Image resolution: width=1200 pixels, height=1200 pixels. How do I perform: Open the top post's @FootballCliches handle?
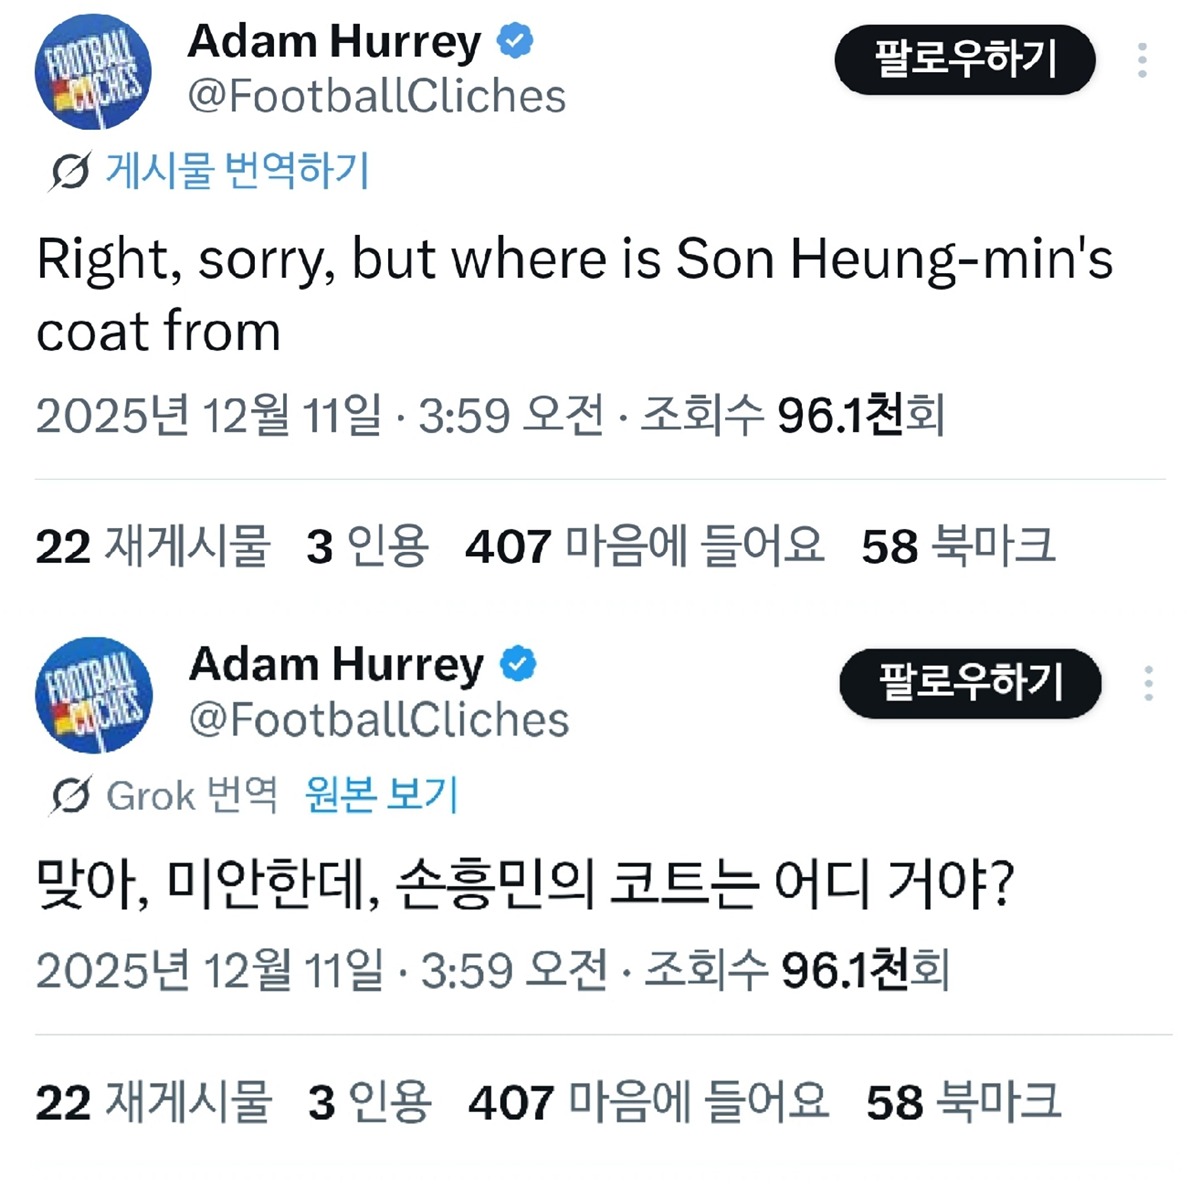tap(376, 97)
